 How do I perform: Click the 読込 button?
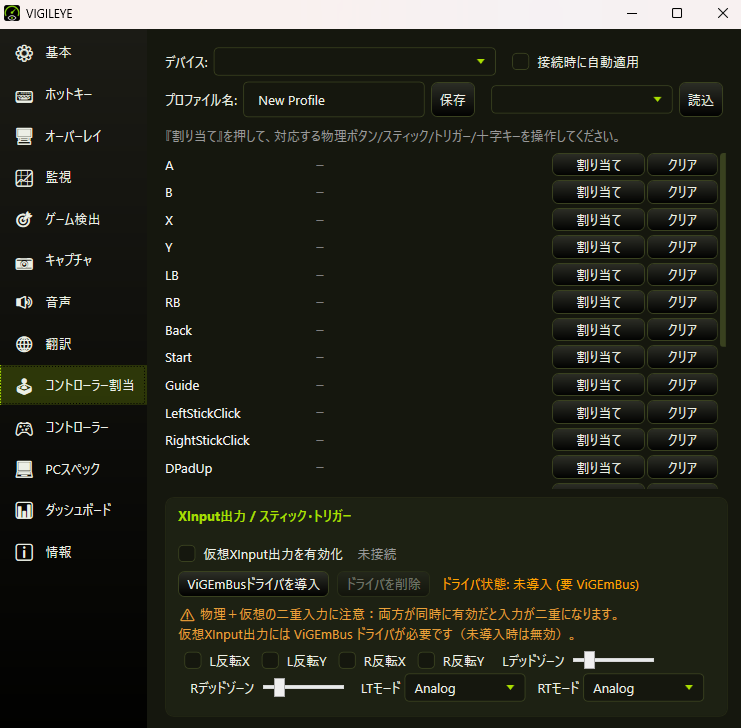tap(700, 100)
